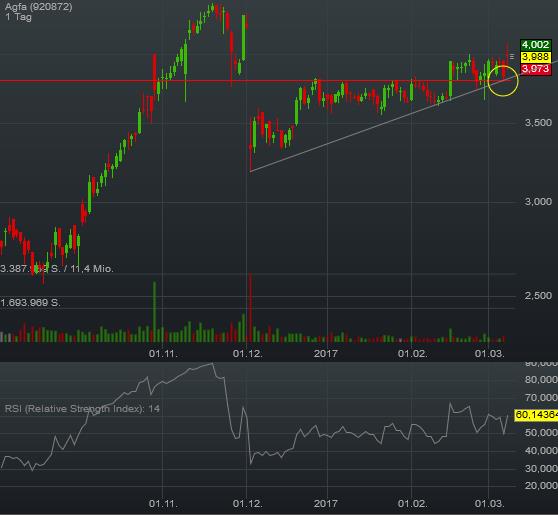Click the 50,000 RSI axis label
The height and width of the screenshot is (515, 558).
[541, 433]
